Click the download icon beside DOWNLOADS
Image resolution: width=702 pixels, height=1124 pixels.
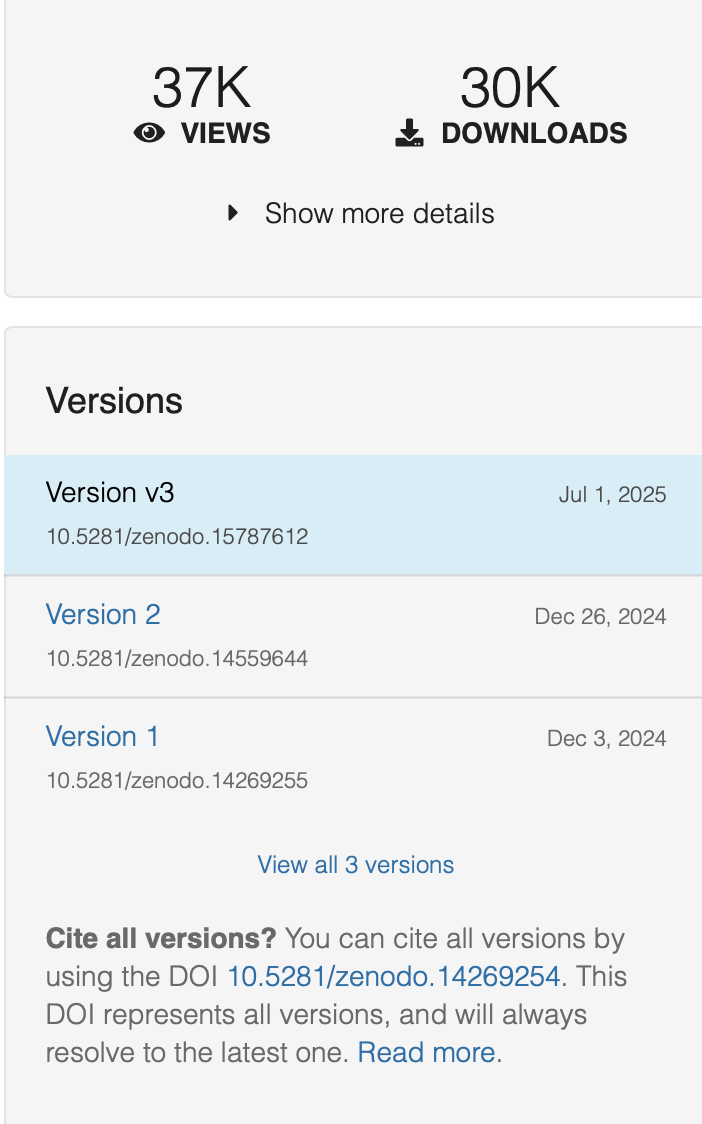coord(409,133)
